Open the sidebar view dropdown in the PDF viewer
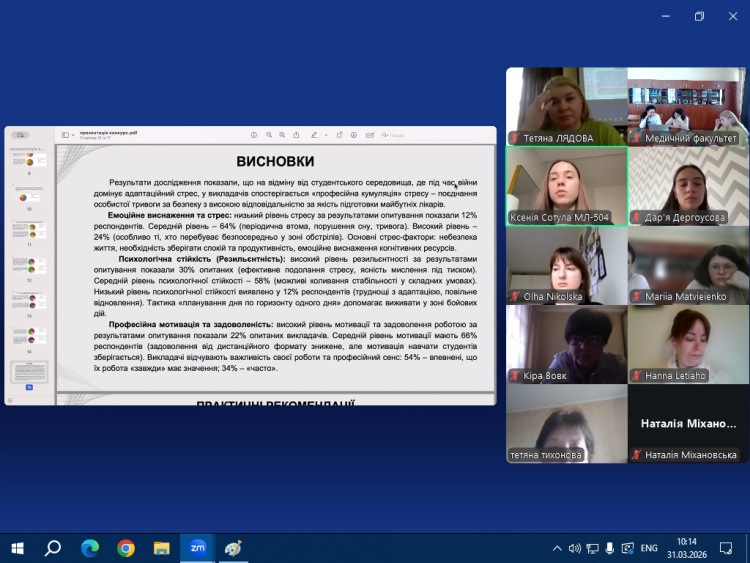The width and height of the screenshot is (750, 563). [67, 134]
